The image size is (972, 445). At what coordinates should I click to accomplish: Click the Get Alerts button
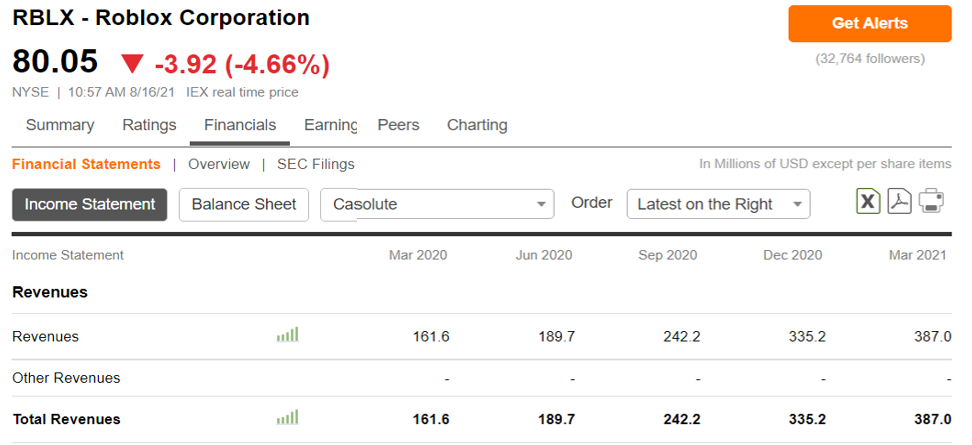tap(870, 24)
